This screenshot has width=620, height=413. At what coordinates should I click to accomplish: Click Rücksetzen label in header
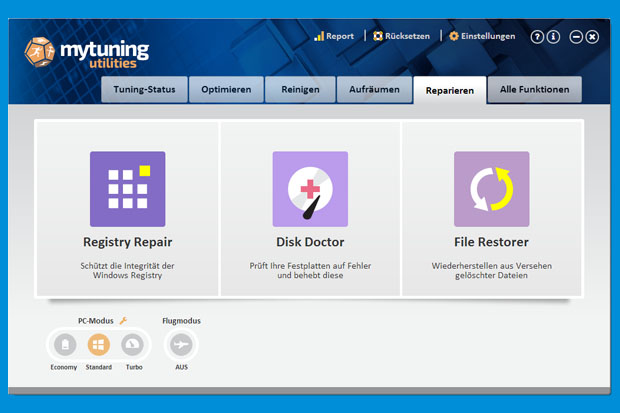click(407, 36)
